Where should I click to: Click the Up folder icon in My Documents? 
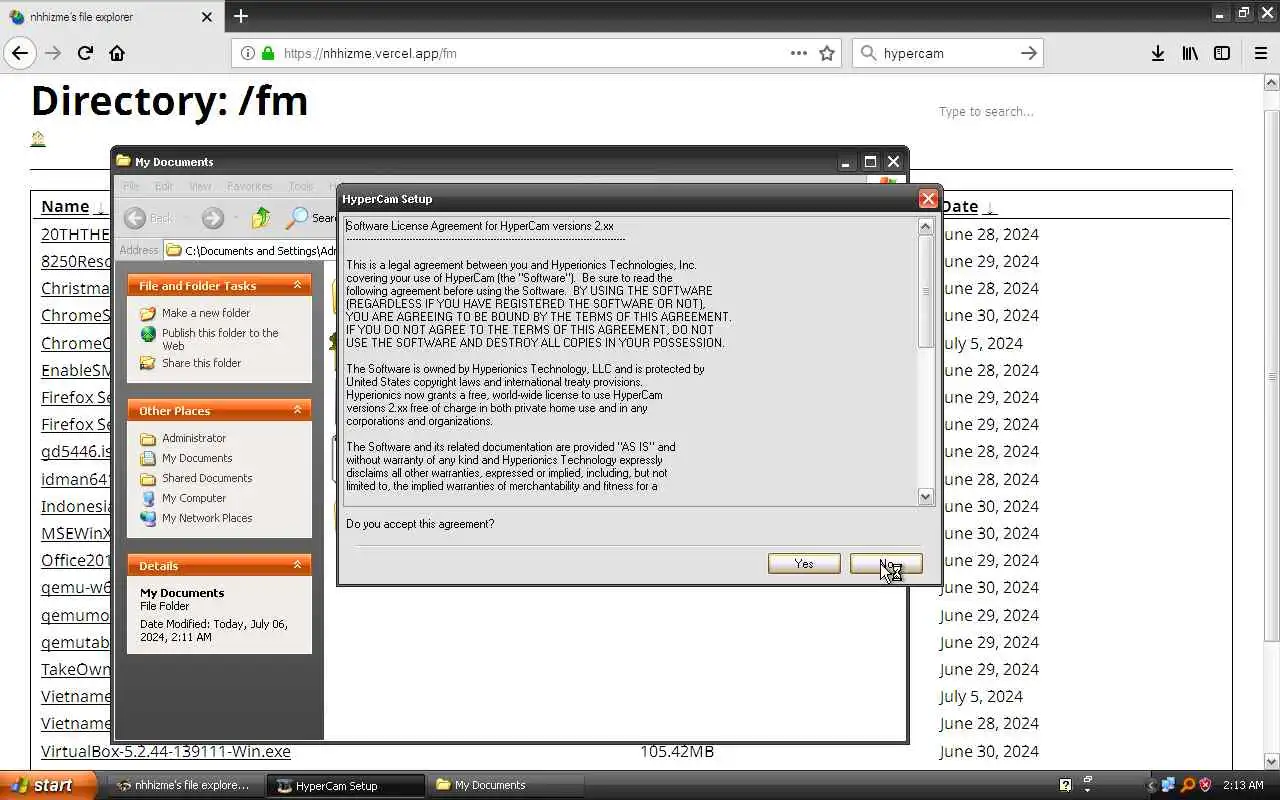coord(261,218)
